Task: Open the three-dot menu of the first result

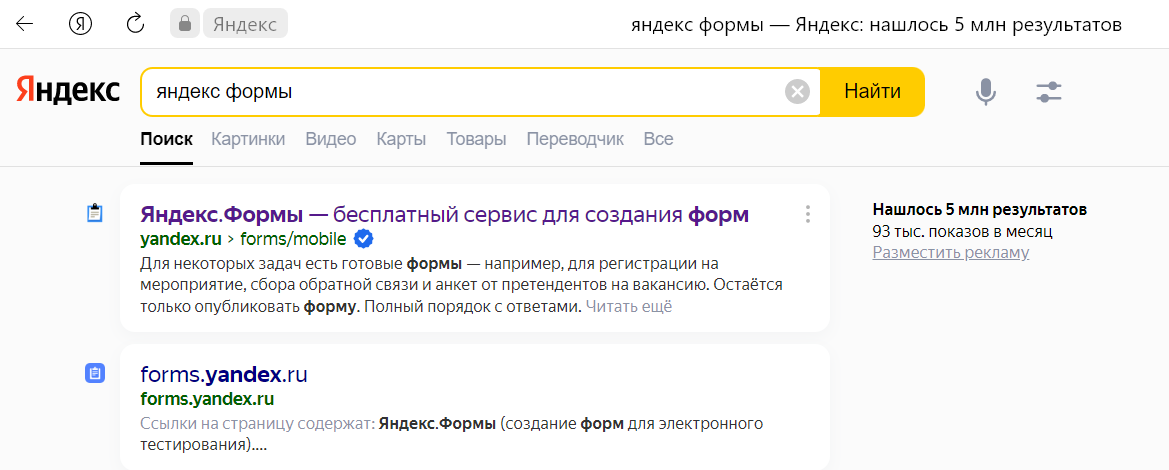Action: (x=807, y=214)
